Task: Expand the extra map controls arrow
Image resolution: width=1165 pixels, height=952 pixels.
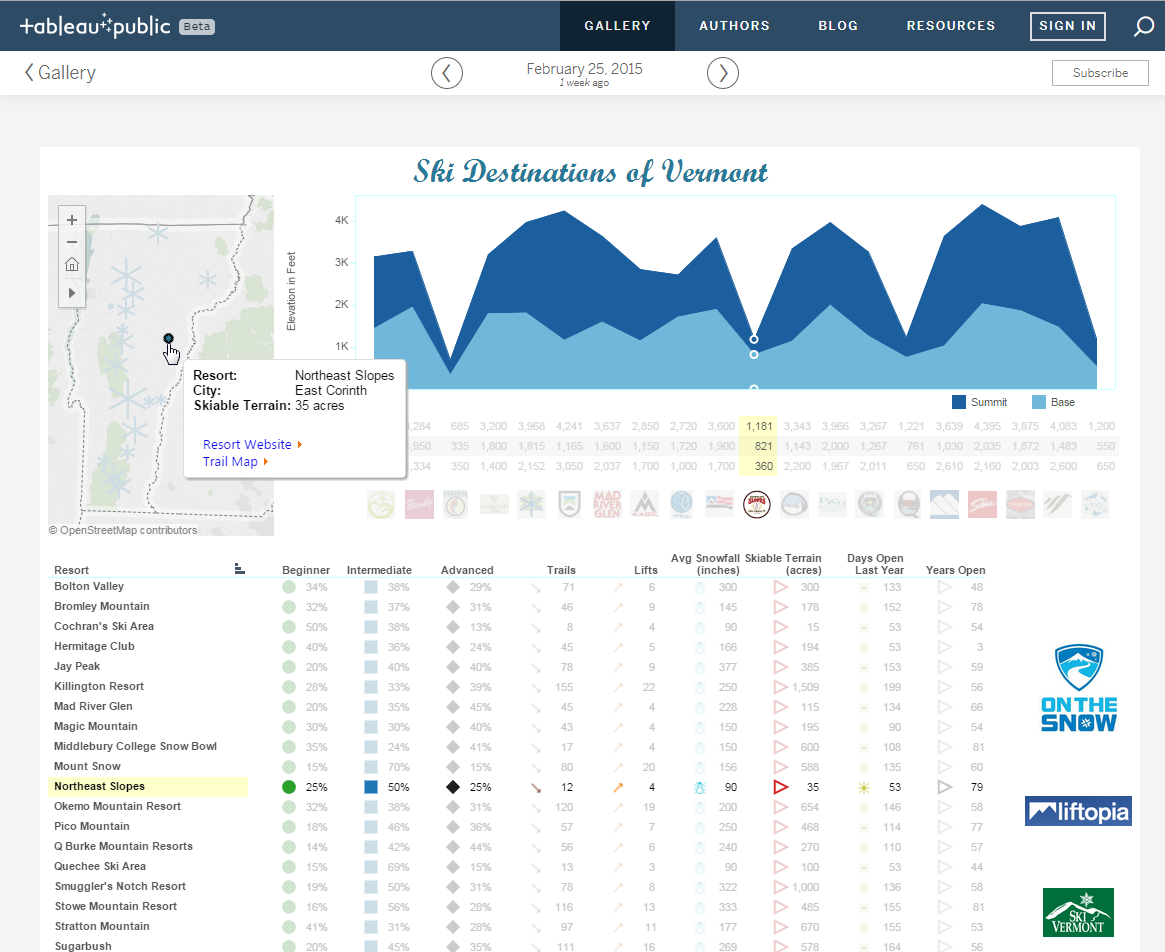Action: (71, 292)
